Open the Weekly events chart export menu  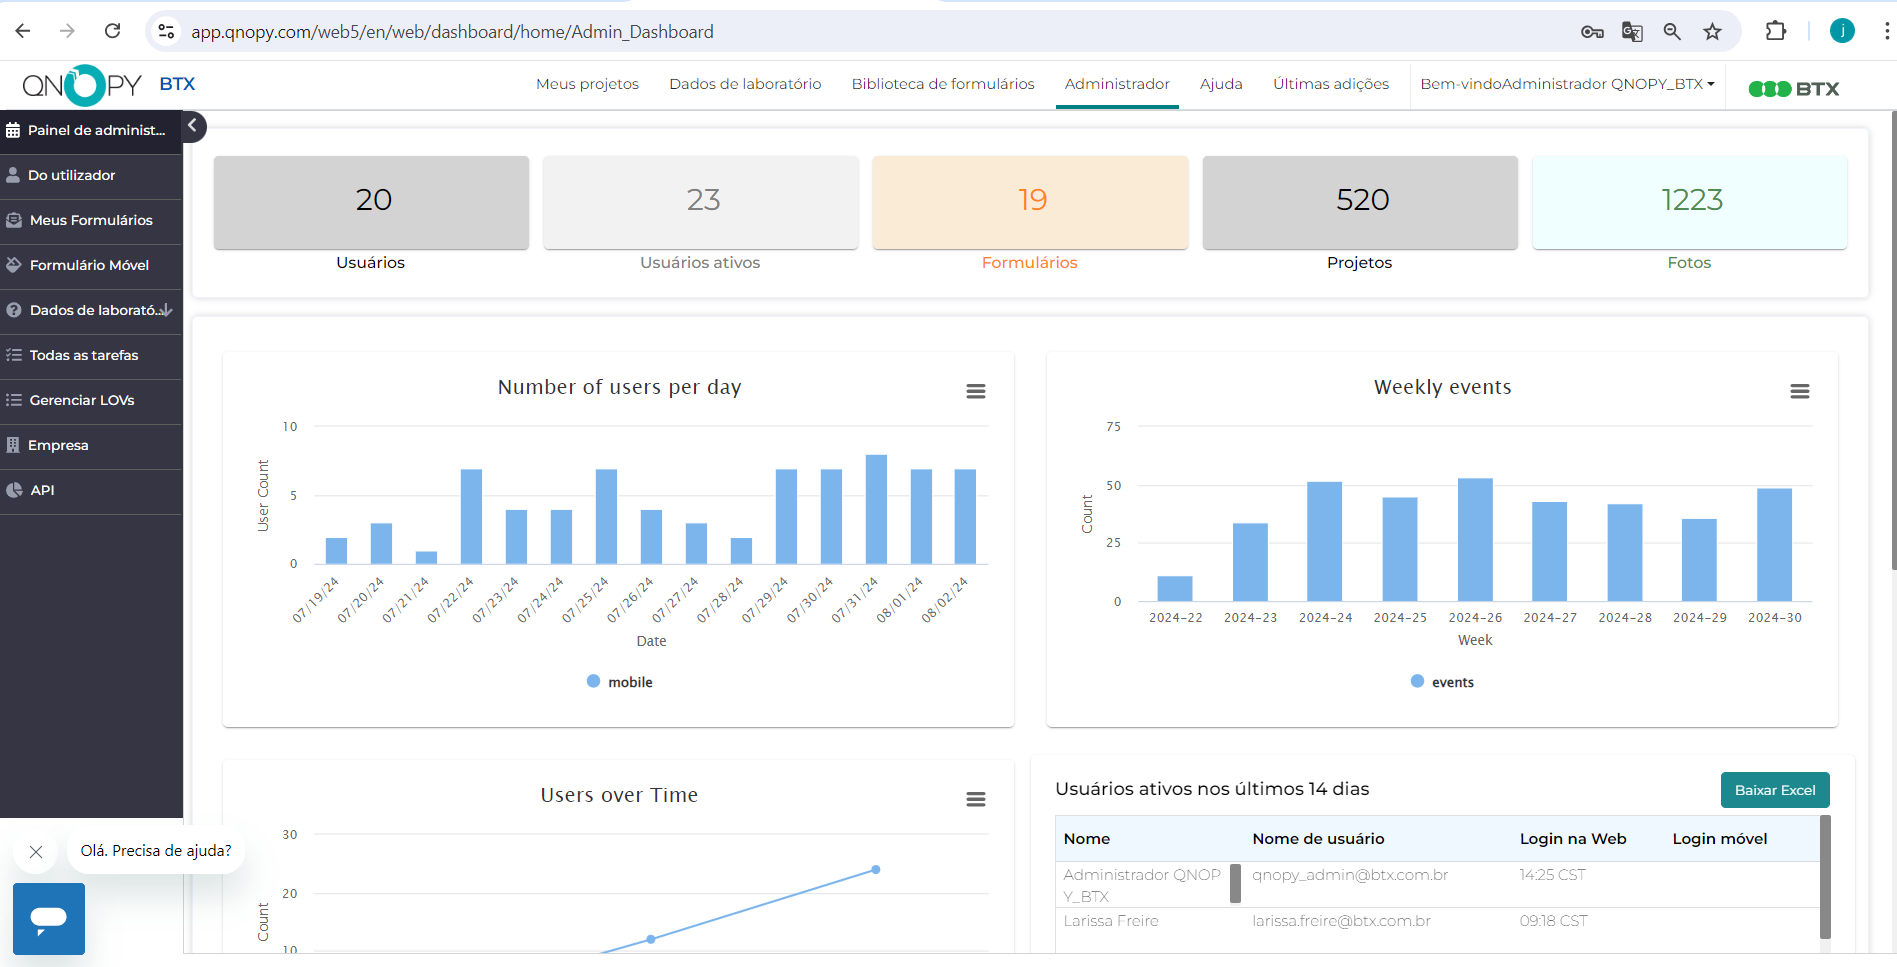[x=1800, y=391]
